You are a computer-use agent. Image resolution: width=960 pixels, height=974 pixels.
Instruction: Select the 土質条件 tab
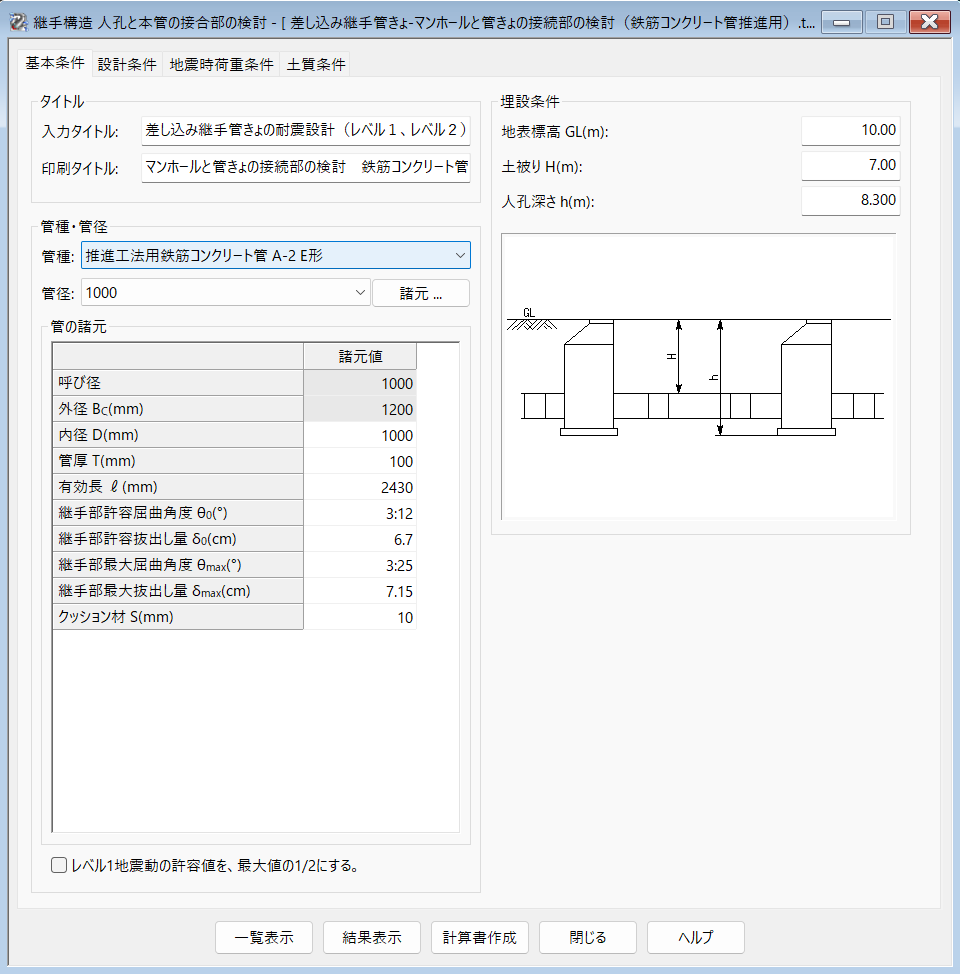click(x=316, y=65)
